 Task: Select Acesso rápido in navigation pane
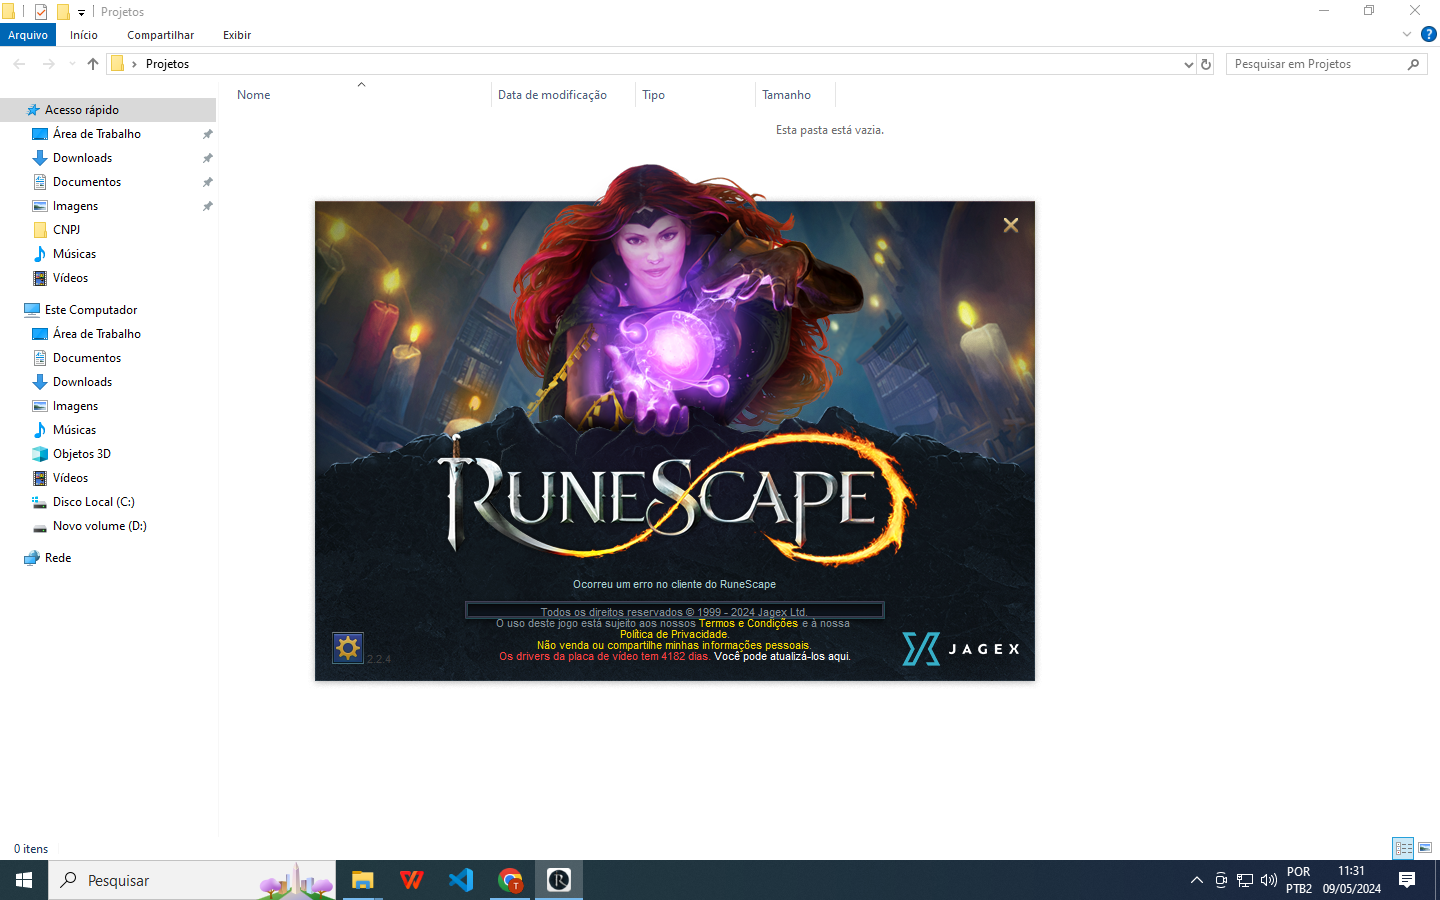coord(108,110)
